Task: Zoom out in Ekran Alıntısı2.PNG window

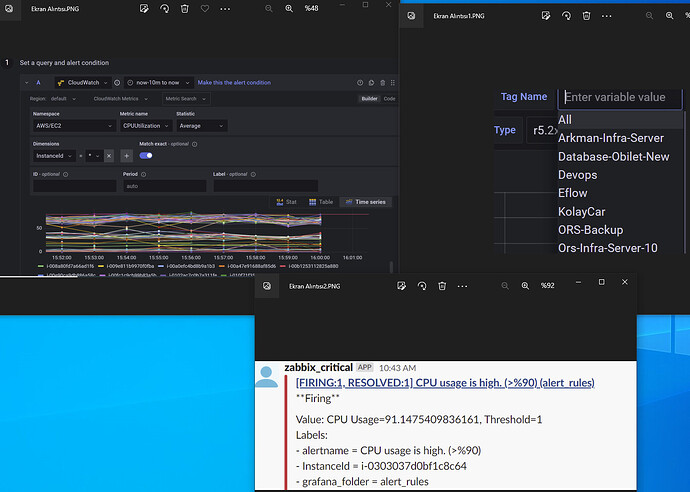Action: [505, 286]
